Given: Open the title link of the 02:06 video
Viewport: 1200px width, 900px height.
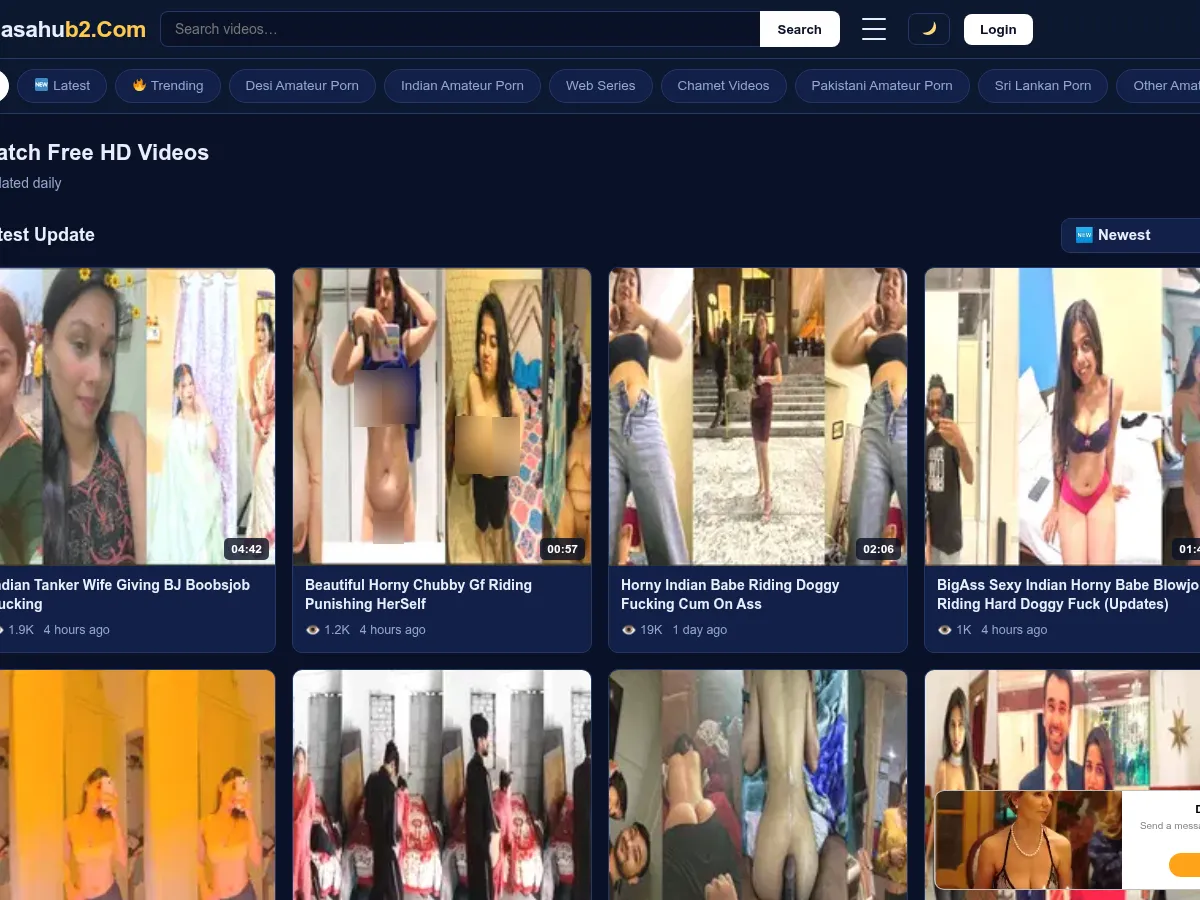Looking at the screenshot, I should (730, 594).
